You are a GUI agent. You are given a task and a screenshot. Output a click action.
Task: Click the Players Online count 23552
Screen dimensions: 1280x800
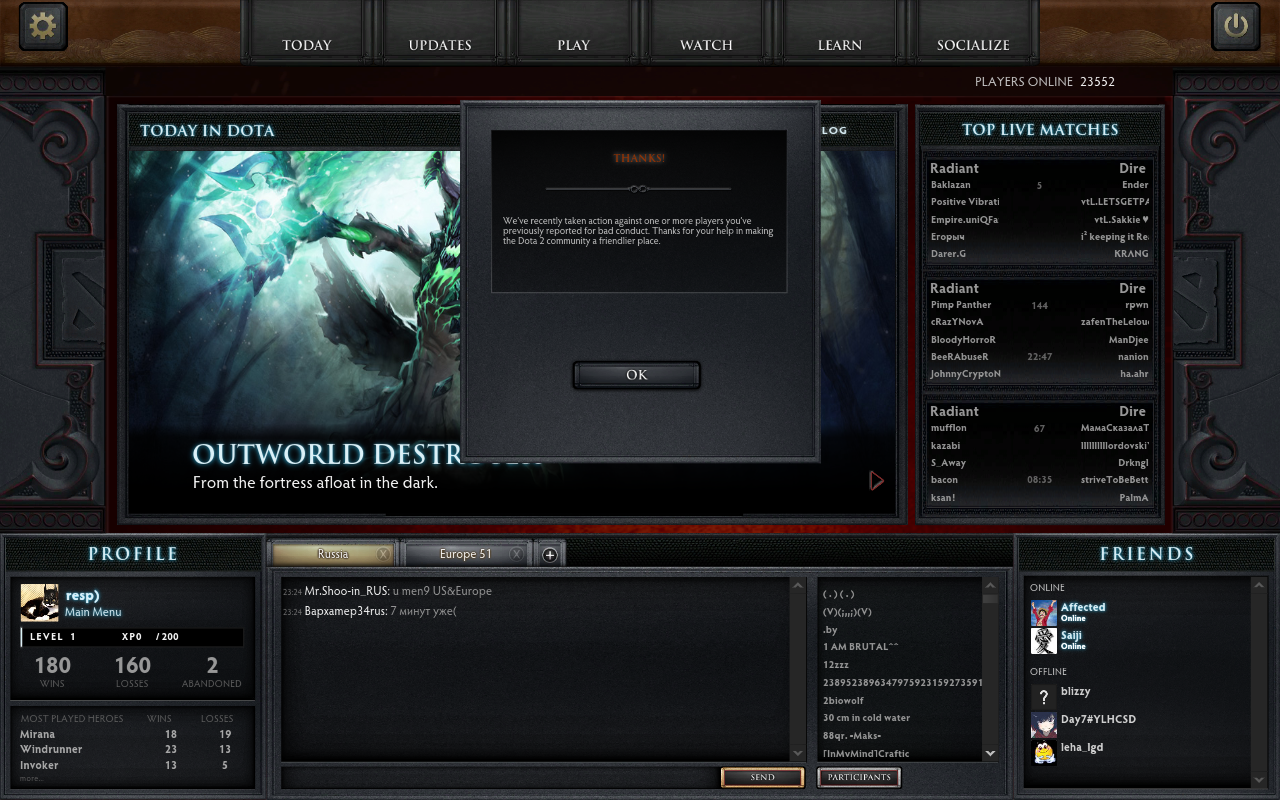1097,82
